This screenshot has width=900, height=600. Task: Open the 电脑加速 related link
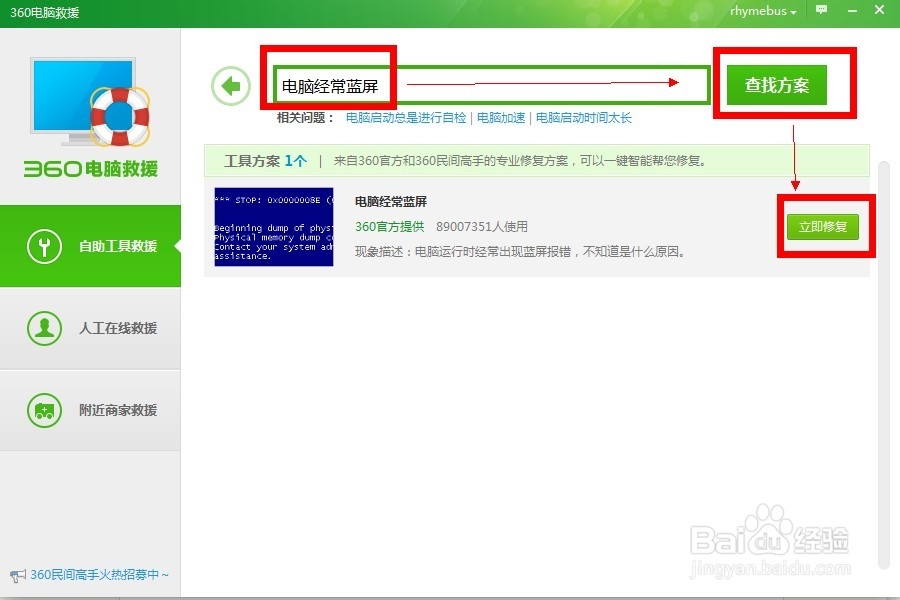(500, 117)
